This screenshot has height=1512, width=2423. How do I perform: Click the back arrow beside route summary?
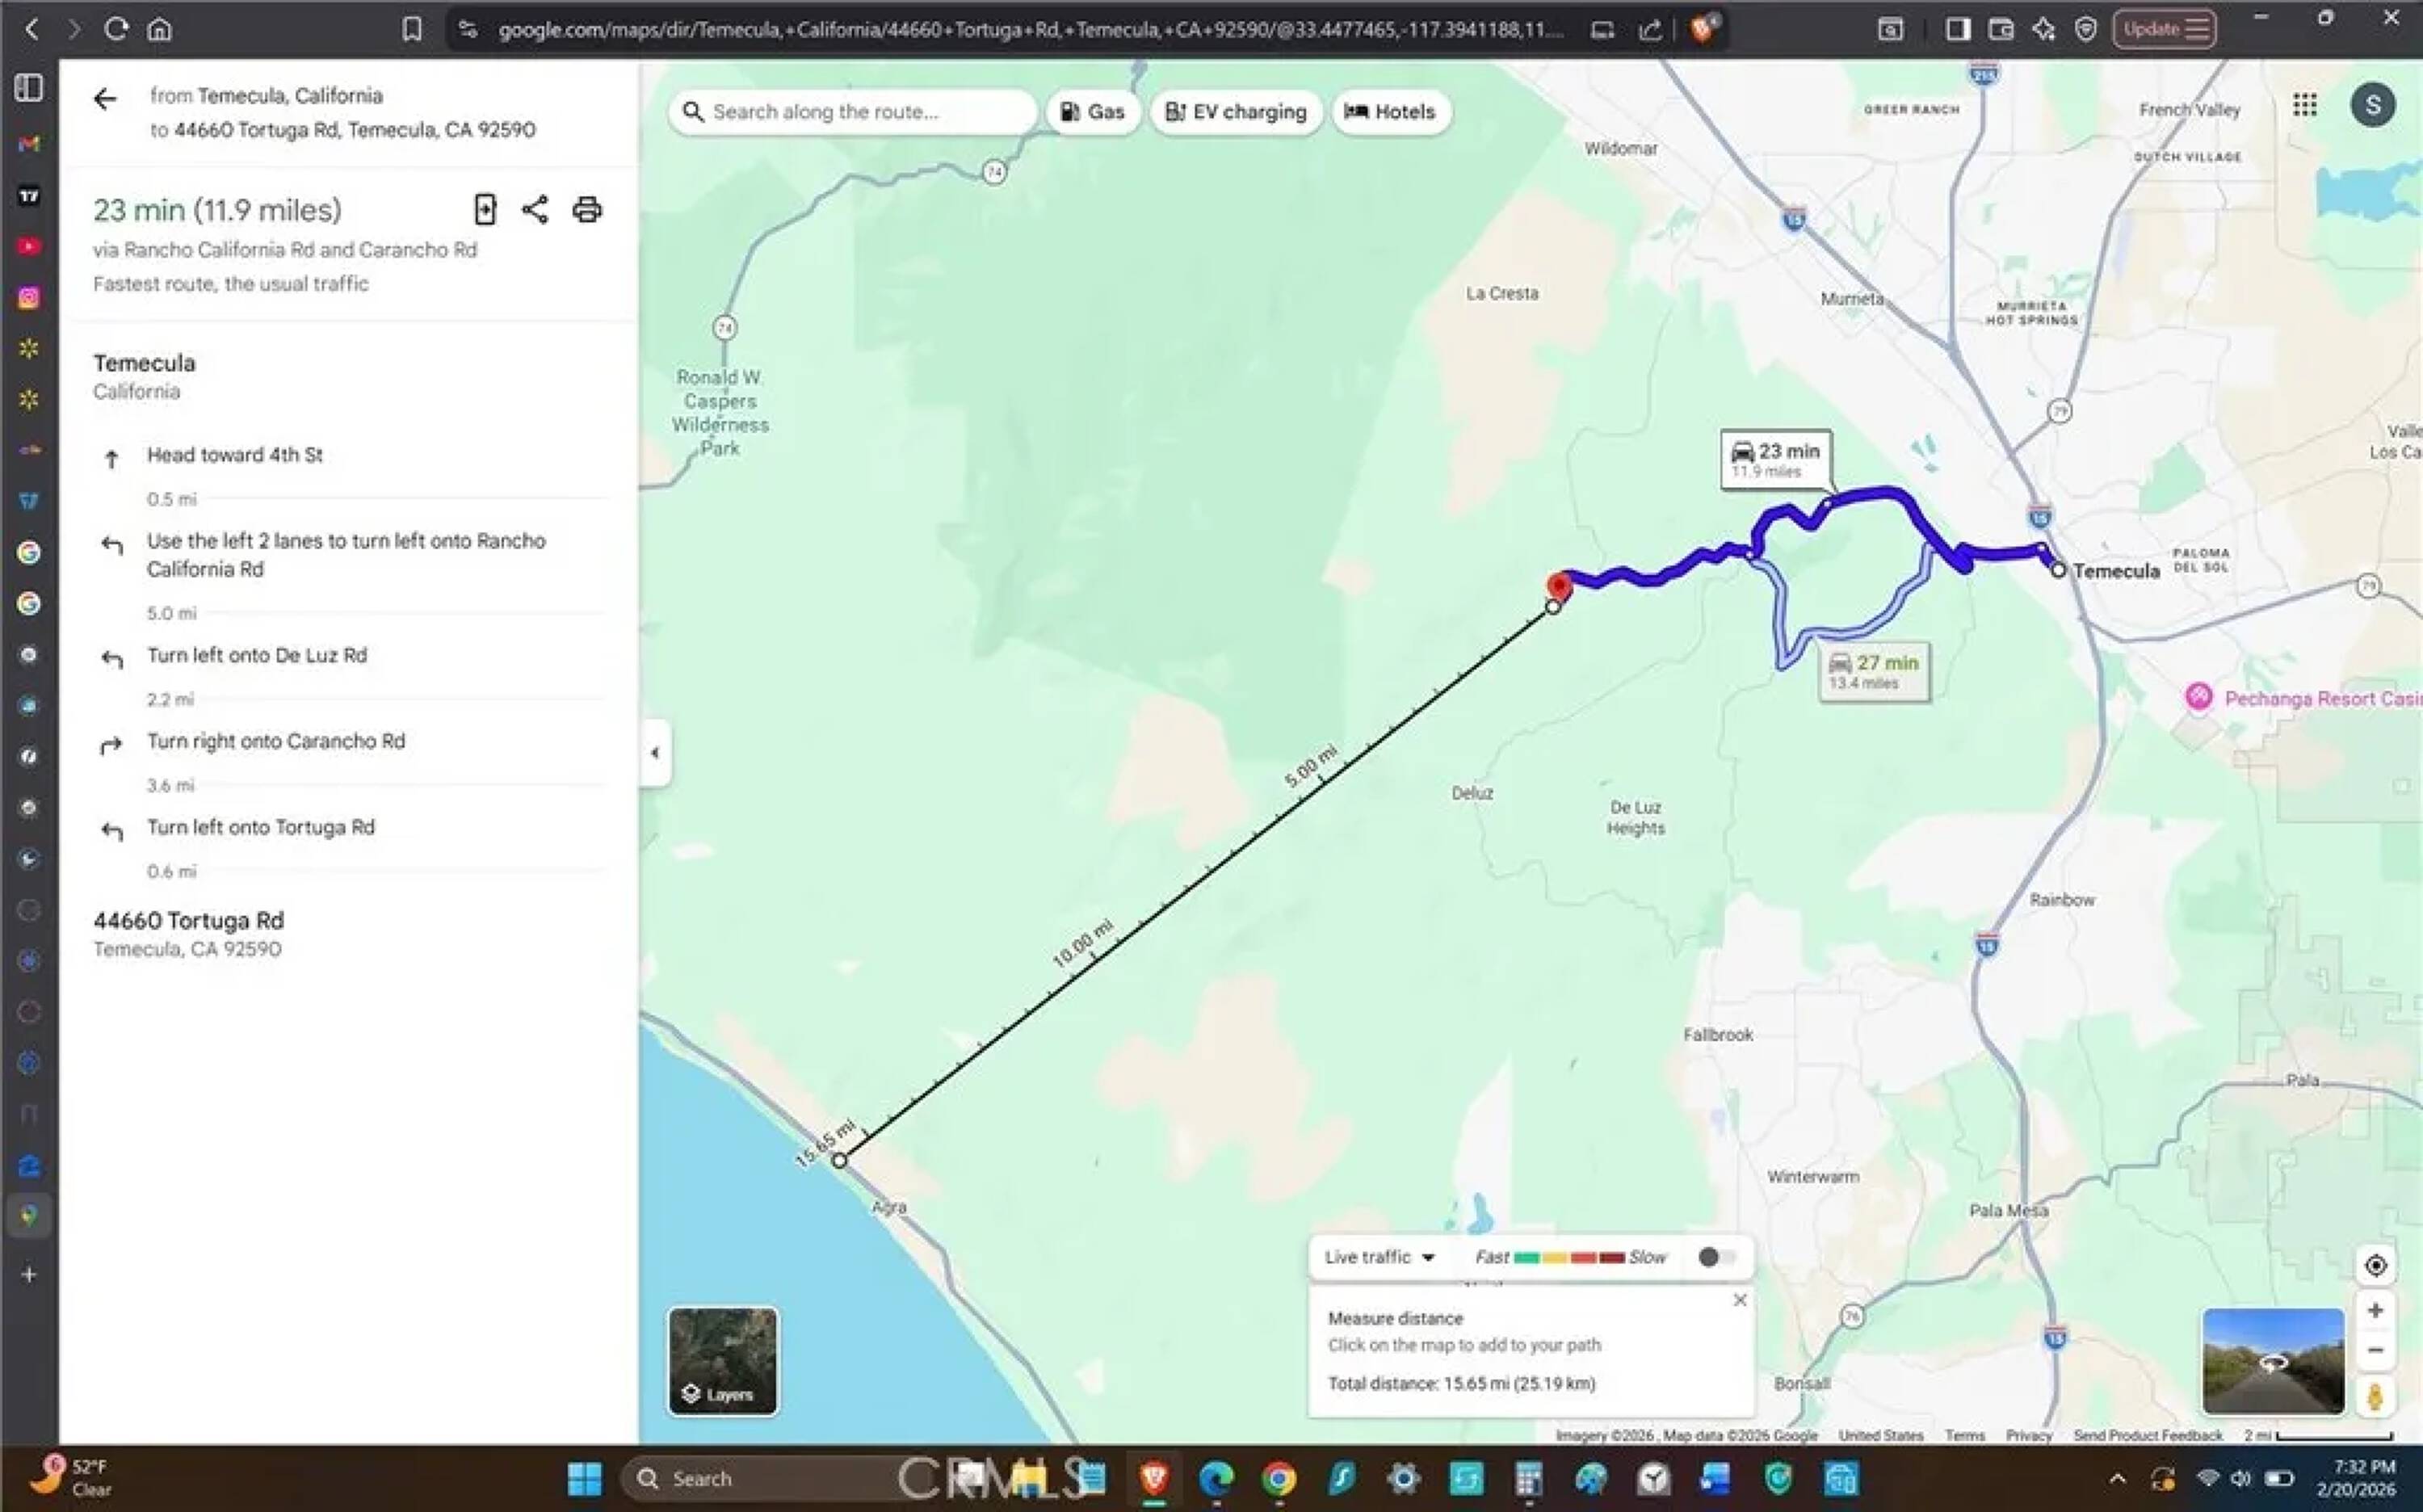tap(105, 98)
